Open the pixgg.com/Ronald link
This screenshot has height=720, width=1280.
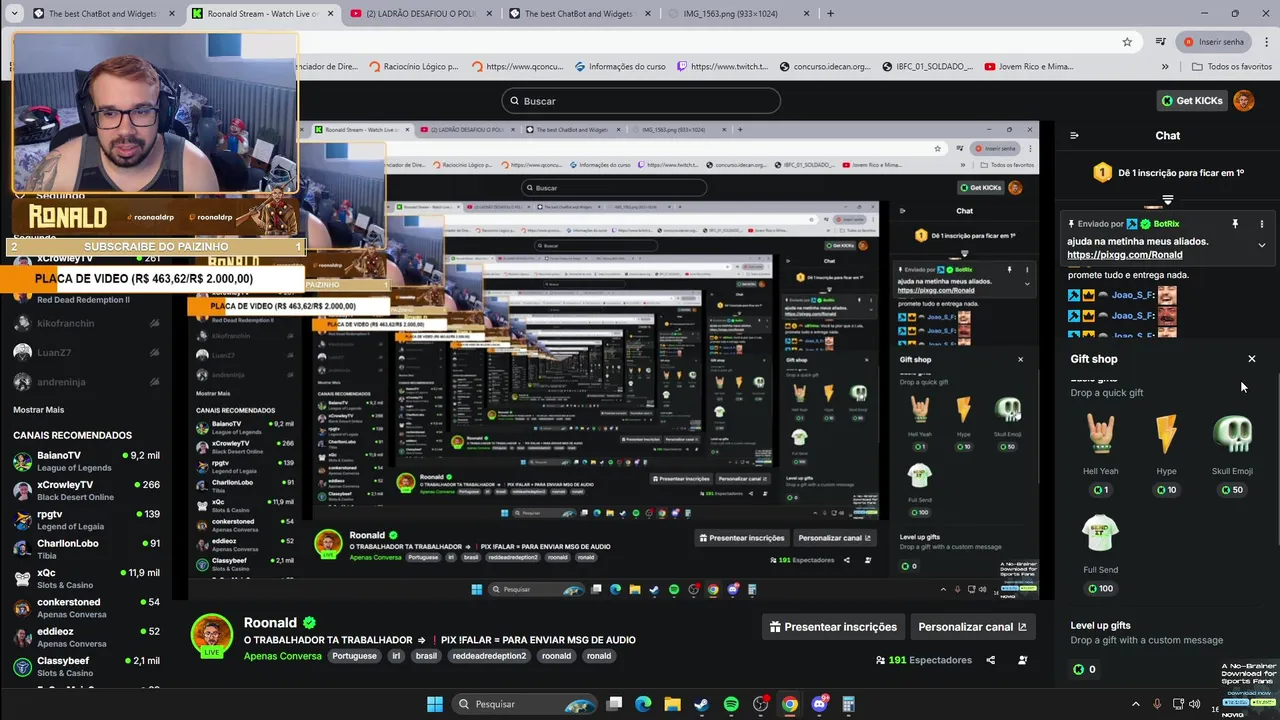1124,255
